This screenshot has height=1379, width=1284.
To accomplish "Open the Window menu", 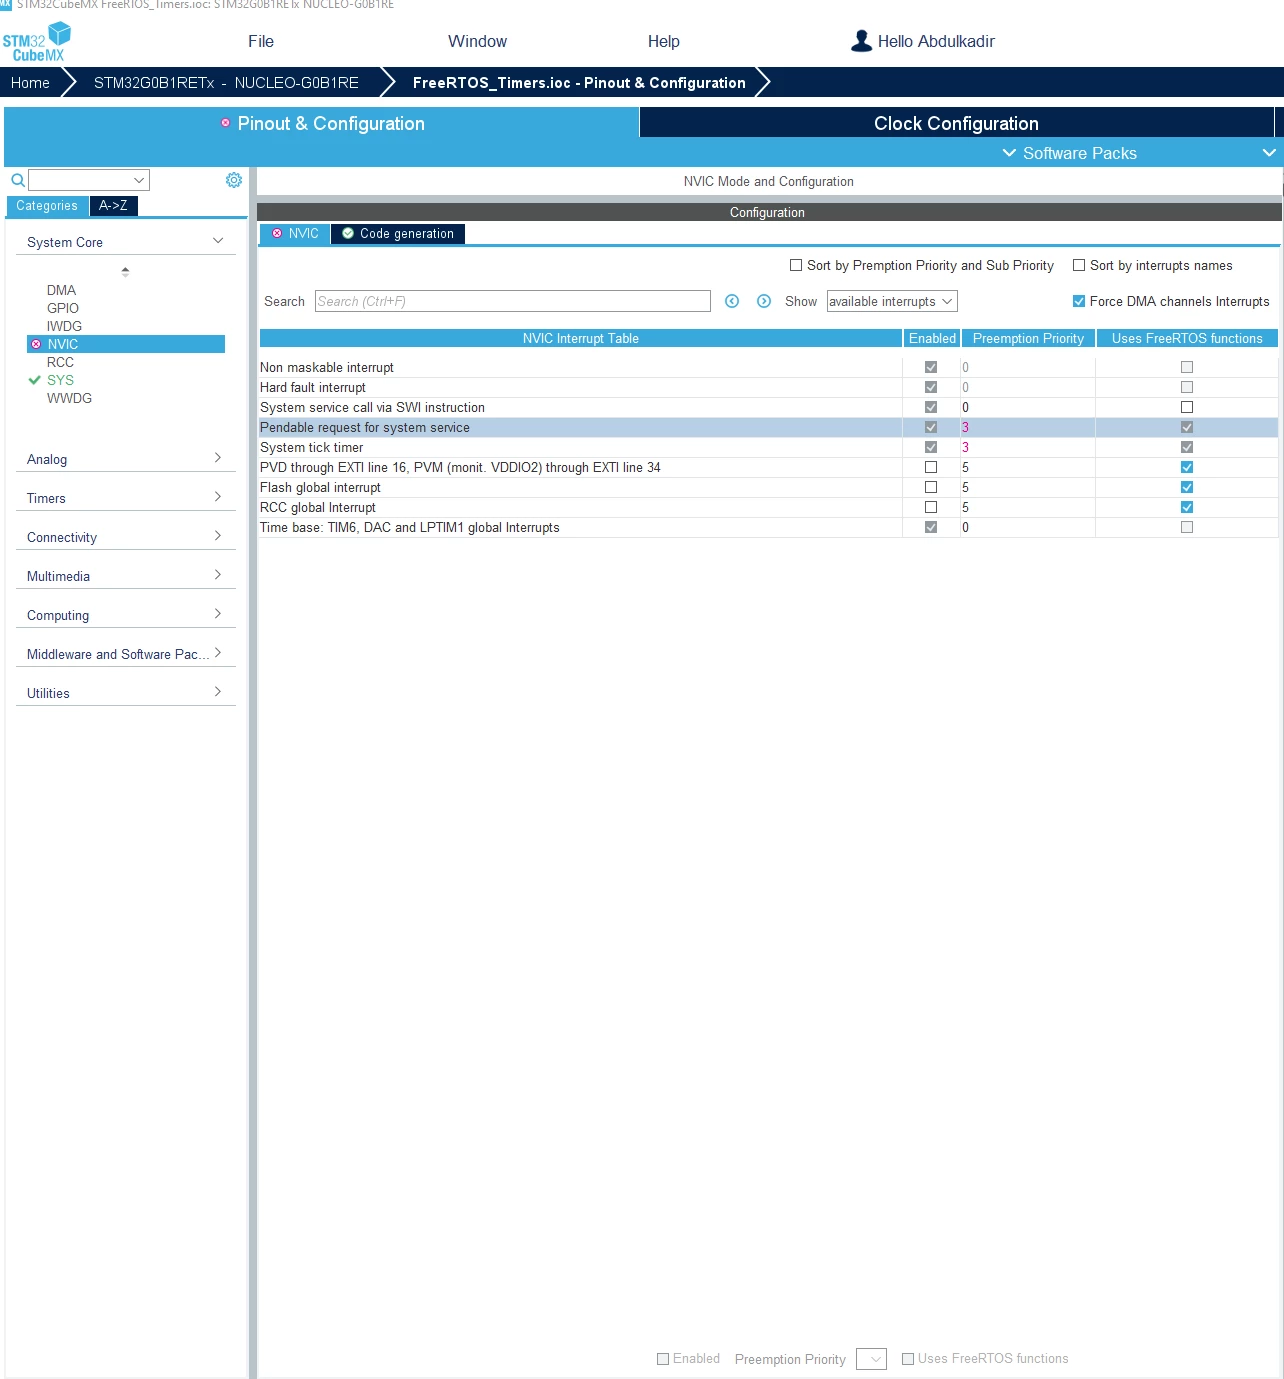I will pos(477,41).
